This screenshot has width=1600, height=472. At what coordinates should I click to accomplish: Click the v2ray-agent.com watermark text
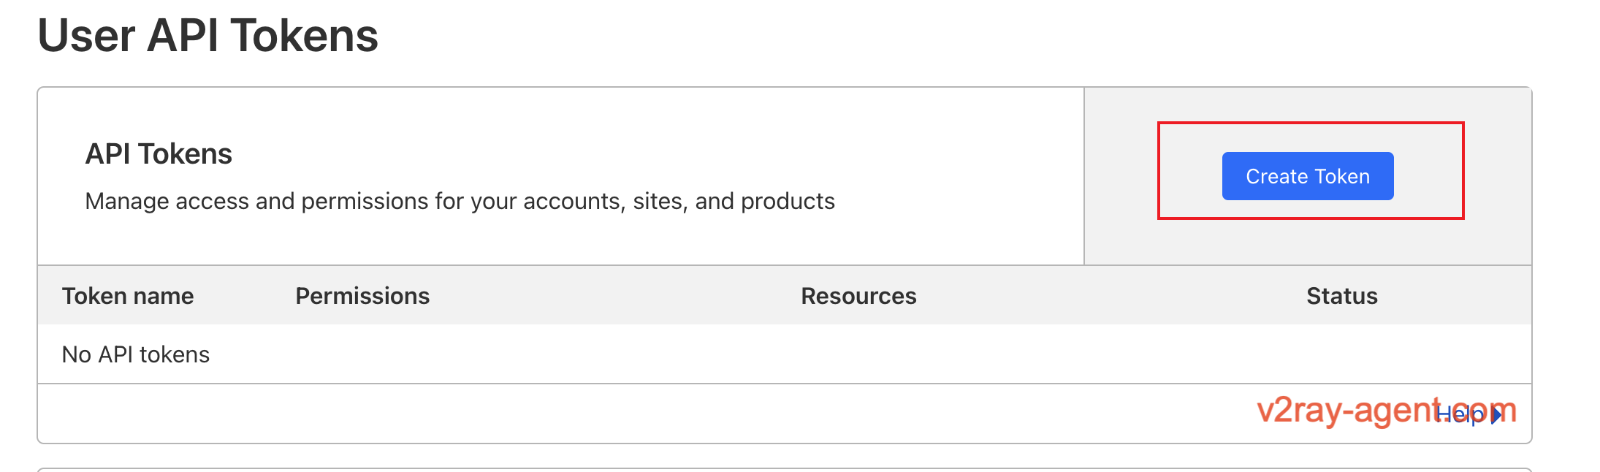coord(1340,411)
